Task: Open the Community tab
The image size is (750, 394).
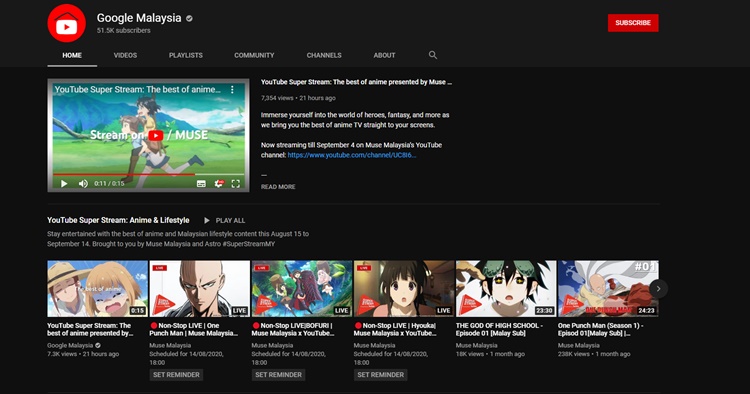Action: click(254, 55)
